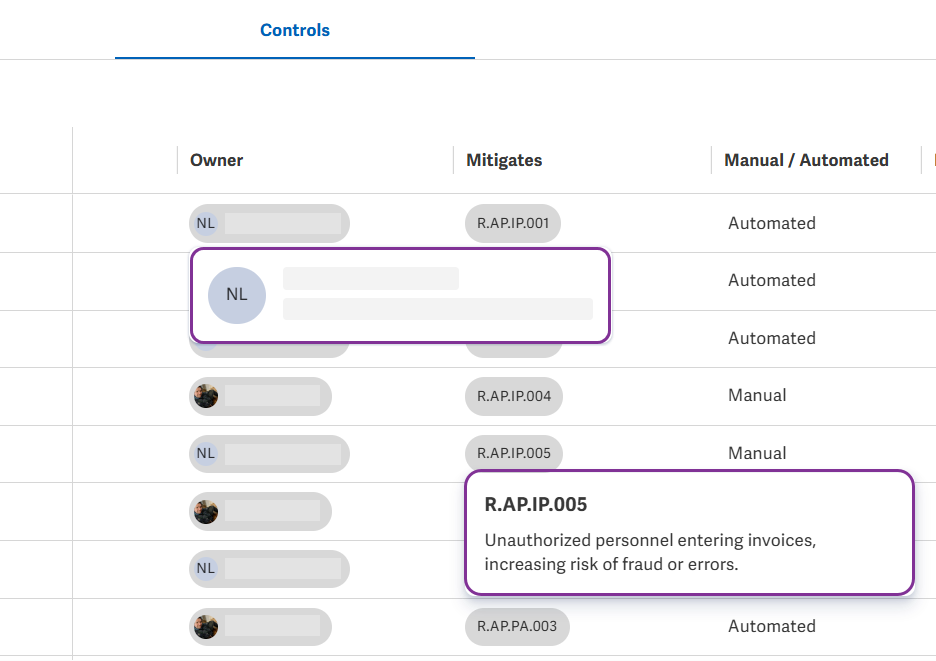The image size is (936, 661).
Task: Switch to the Controls tab
Action: [295, 30]
